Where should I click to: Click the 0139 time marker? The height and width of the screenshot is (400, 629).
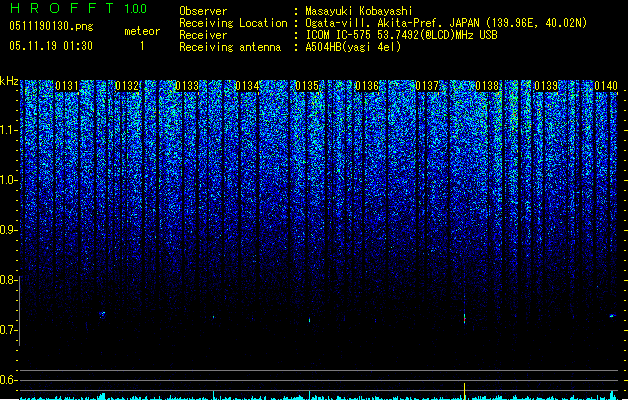click(x=546, y=86)
